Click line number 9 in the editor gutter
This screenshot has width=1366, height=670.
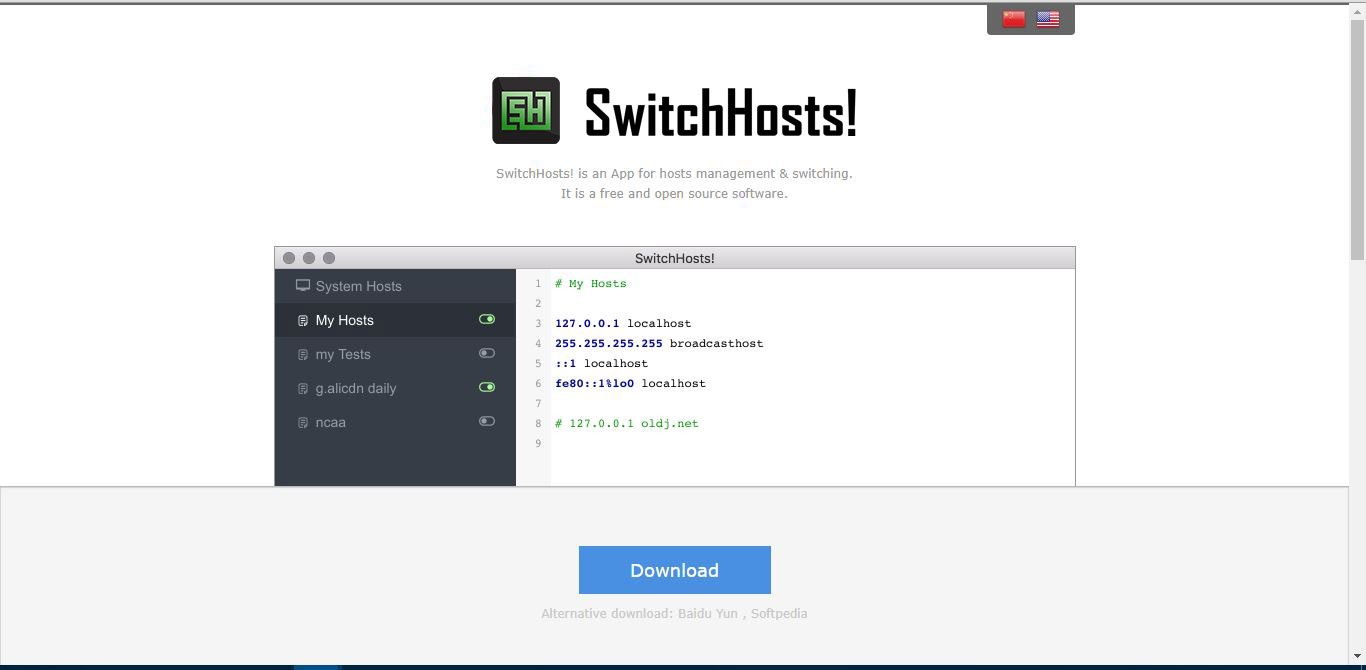pyautogui.click(x=538, y=444)
